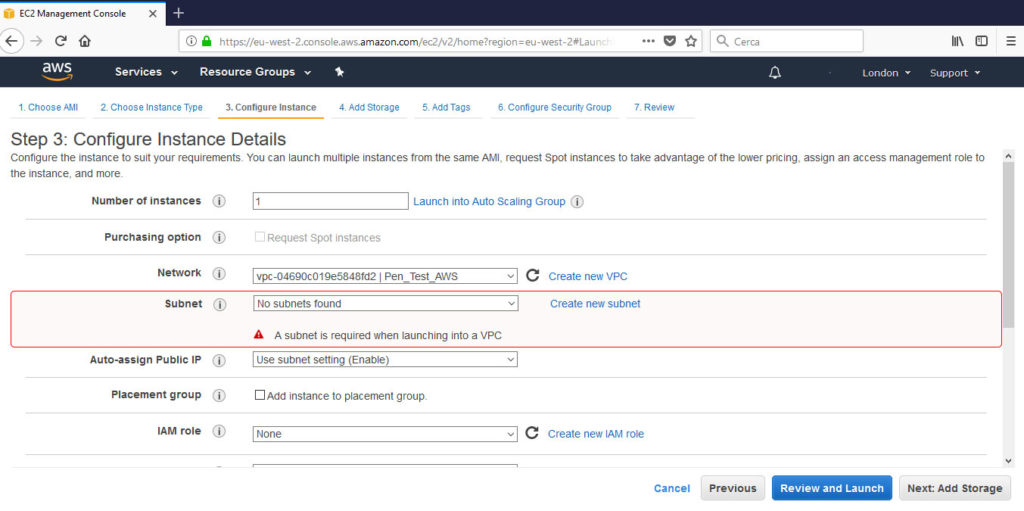The height and width of the screenshot is (511, 1024).
Task: Click the Number of instances input field
Action: (330, 201)
